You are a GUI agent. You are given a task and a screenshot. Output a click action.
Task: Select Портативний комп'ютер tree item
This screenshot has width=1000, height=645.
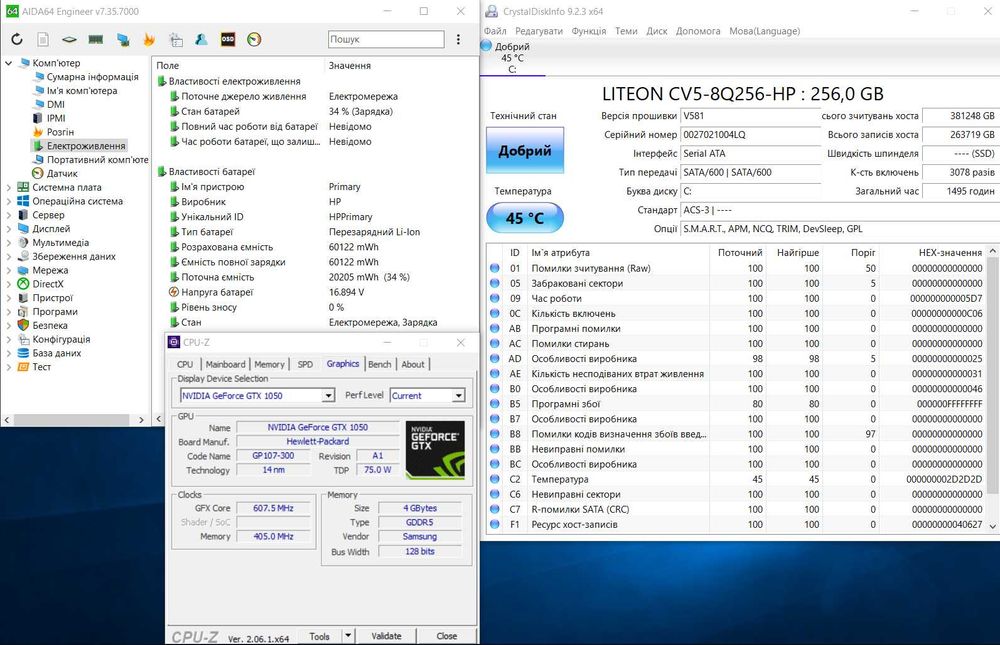point(98,159)
